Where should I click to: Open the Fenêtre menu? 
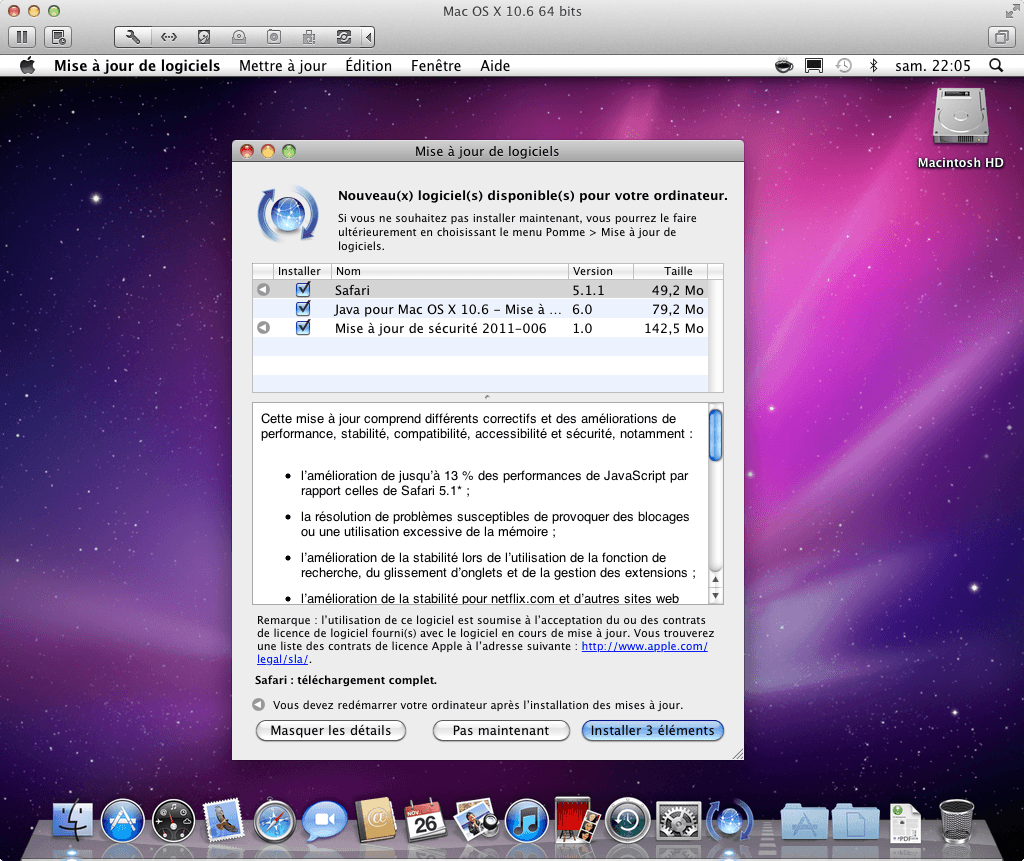(x=436, y=65)
